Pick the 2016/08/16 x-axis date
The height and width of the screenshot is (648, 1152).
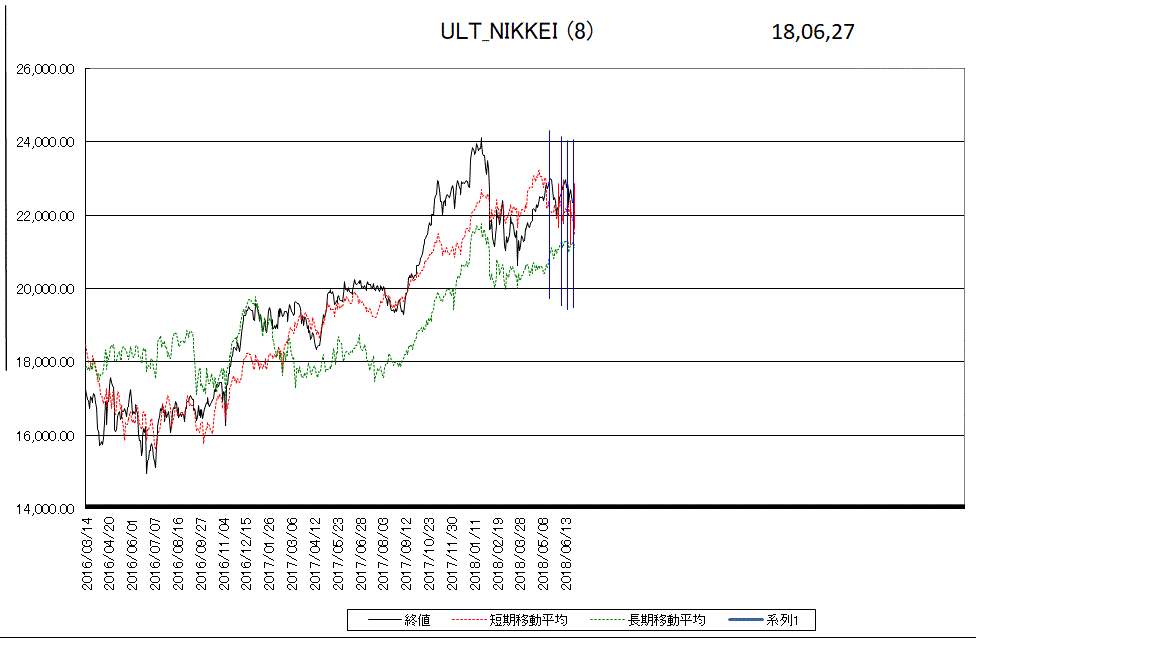point(178,553)
